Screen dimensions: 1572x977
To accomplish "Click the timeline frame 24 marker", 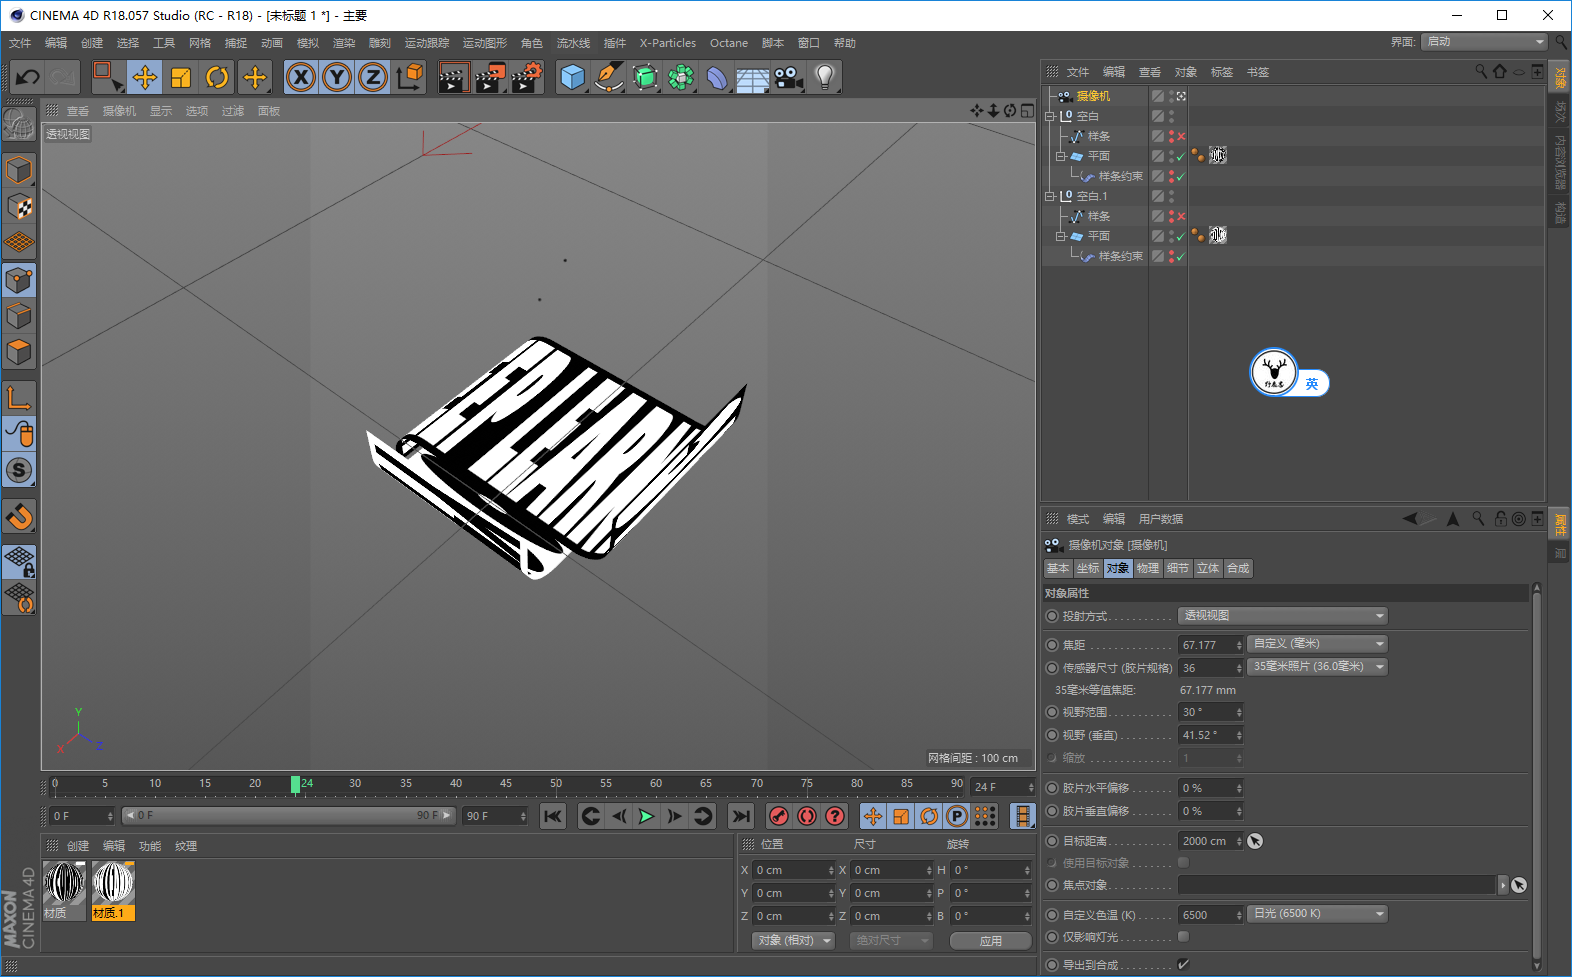I will coord(296,785).
